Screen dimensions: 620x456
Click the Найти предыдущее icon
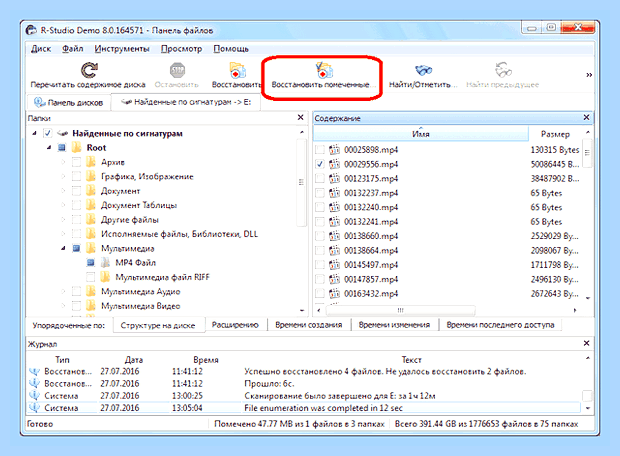coord(503,70)
